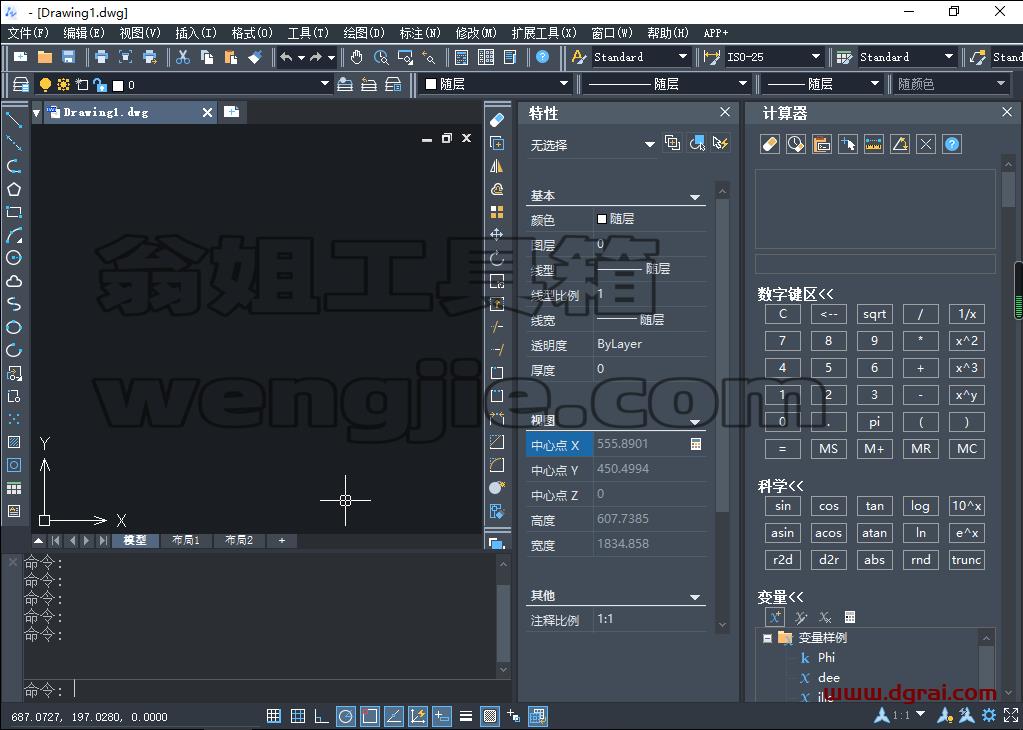
Task: Toggle layer 0 lock padlock icon
Action: 100,85
